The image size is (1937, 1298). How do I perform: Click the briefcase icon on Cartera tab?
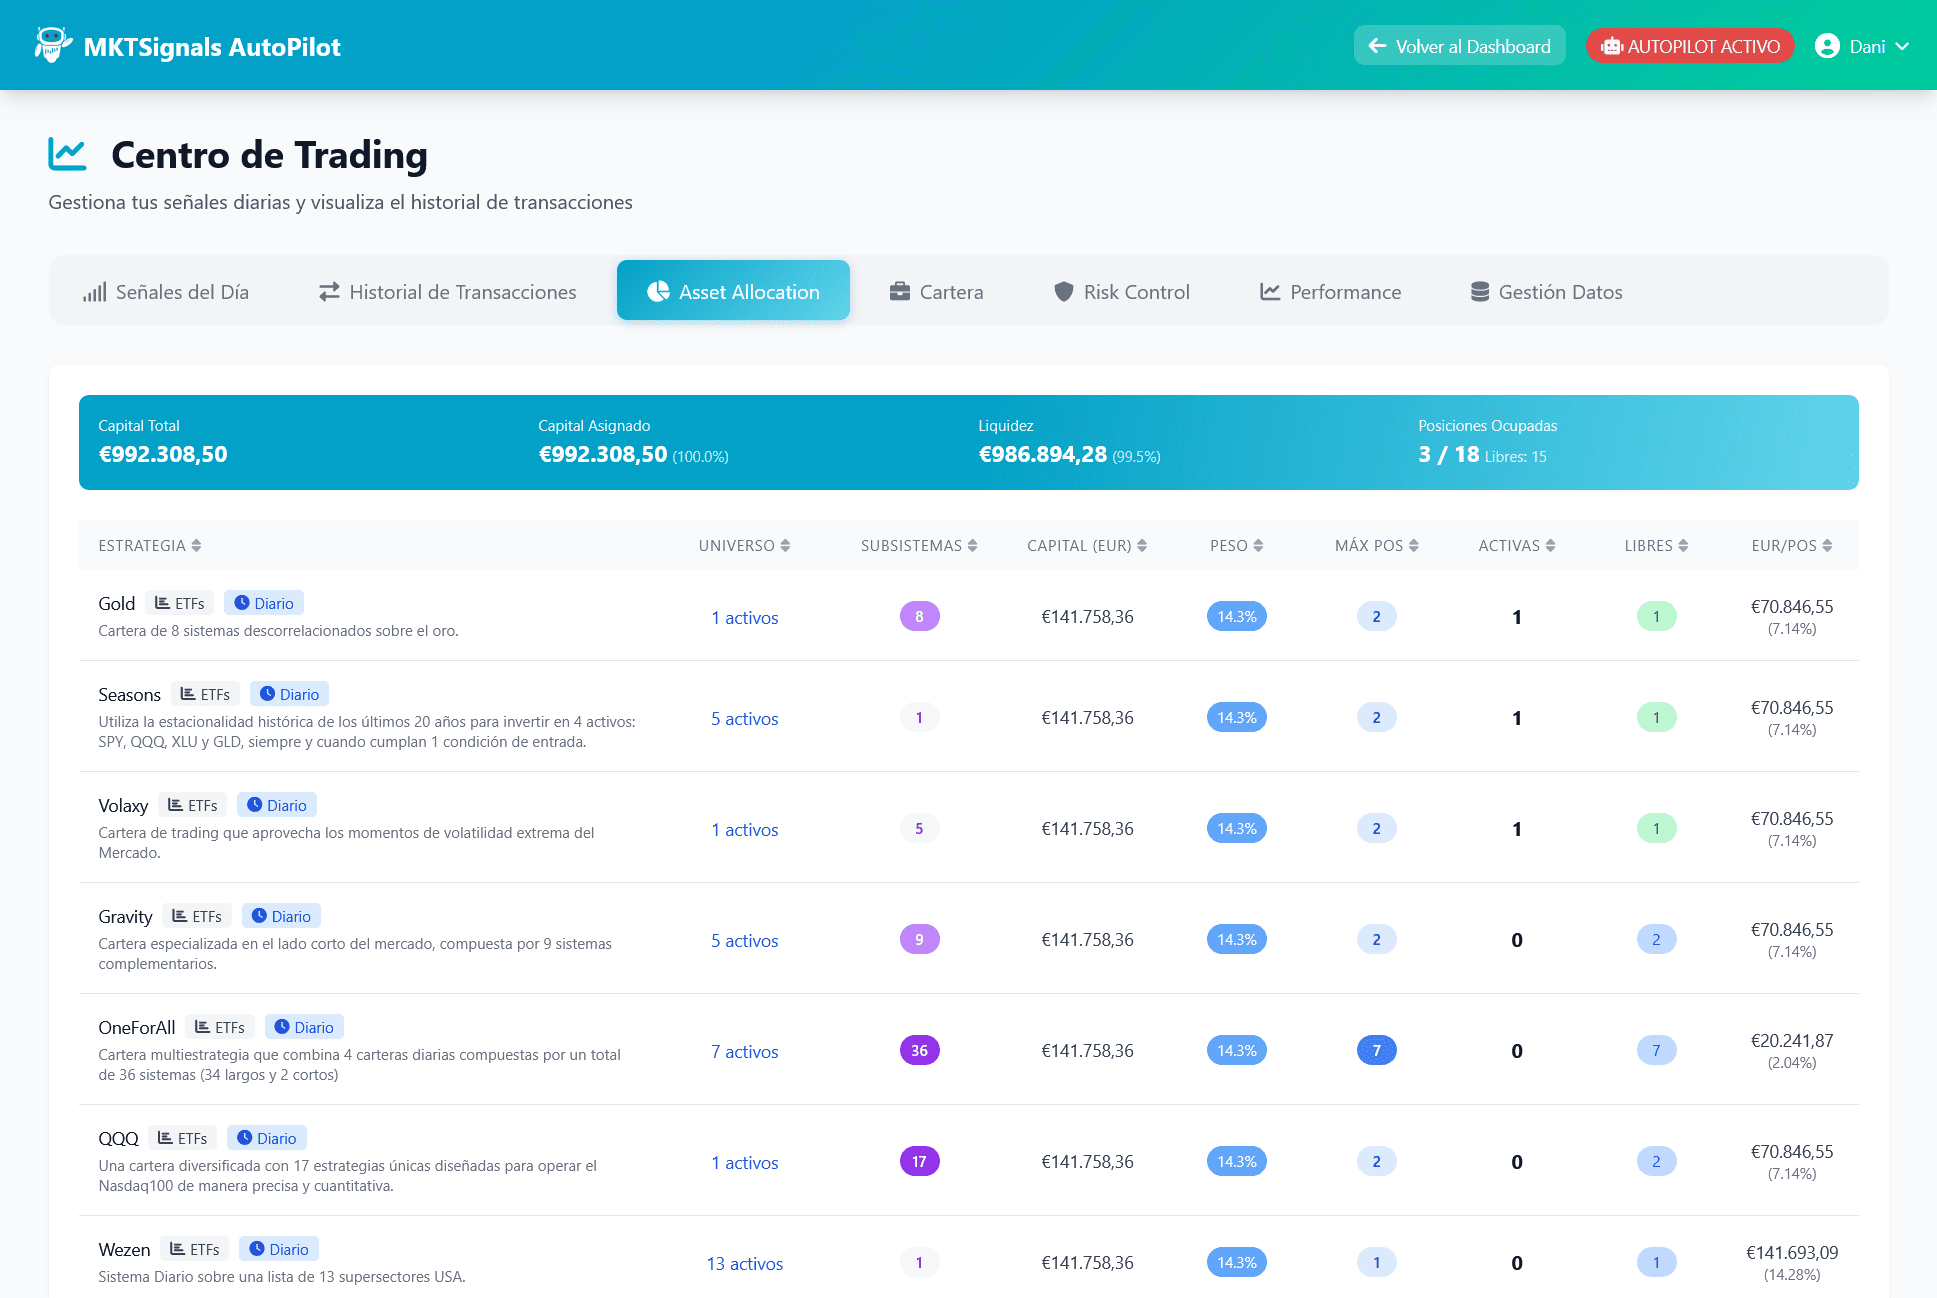900,291
